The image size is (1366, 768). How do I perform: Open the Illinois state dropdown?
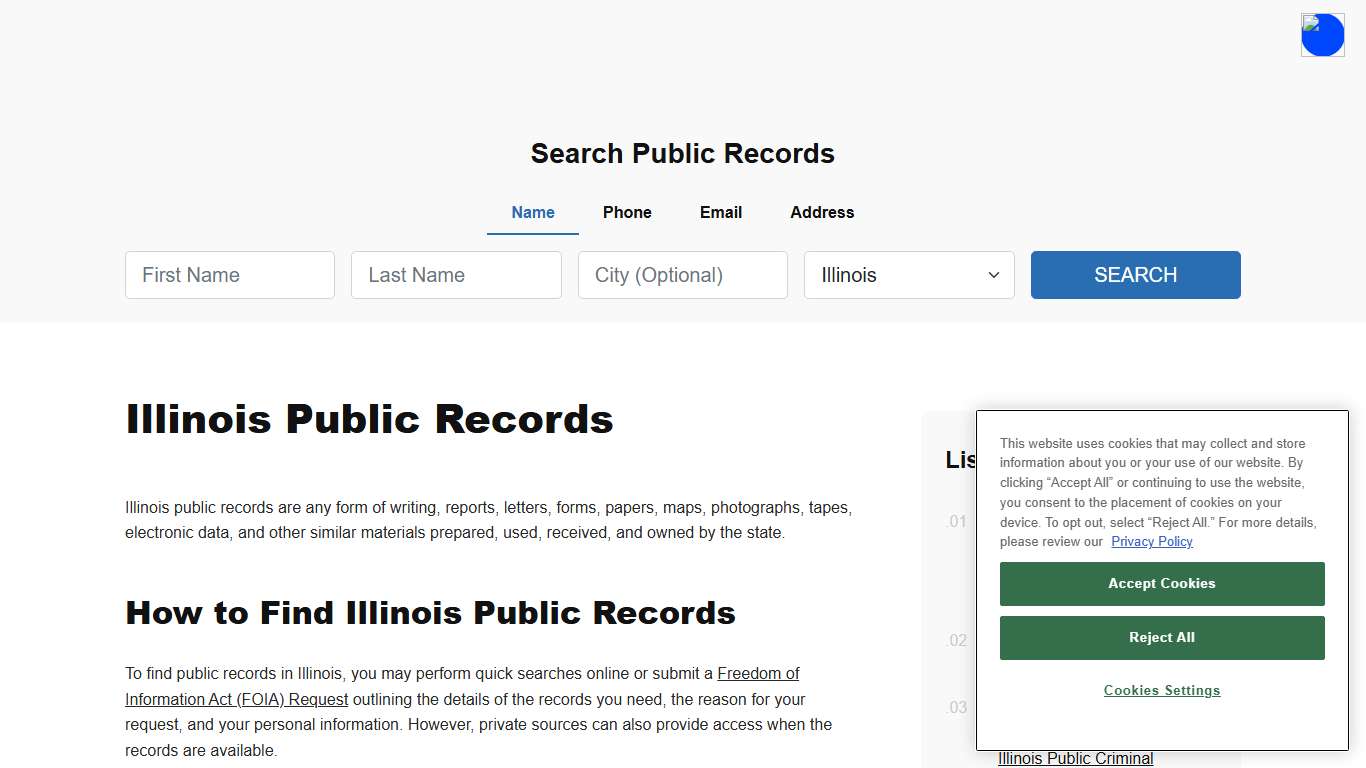pyautogui.click(x=908, y=275)
